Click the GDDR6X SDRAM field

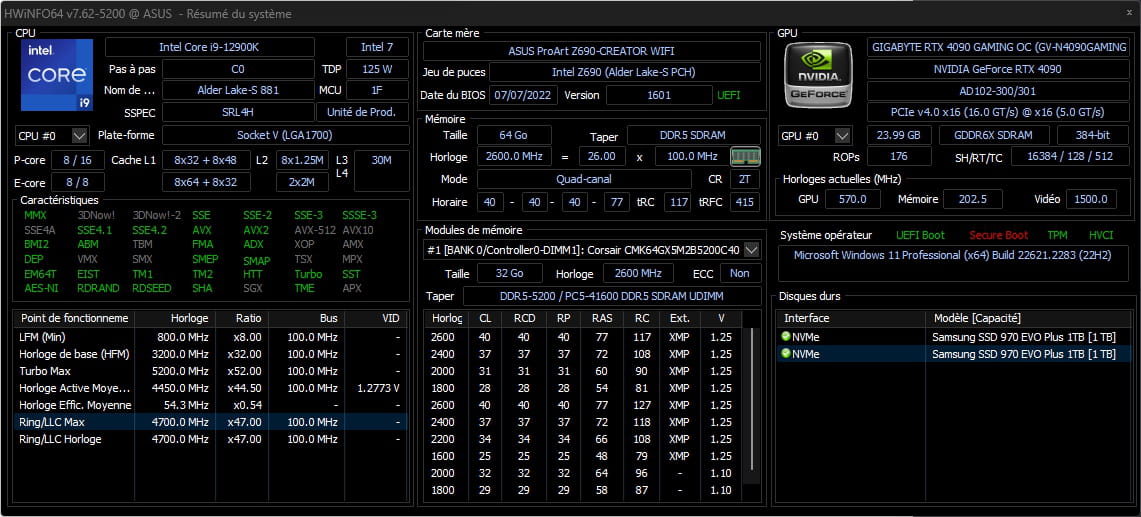994,136
